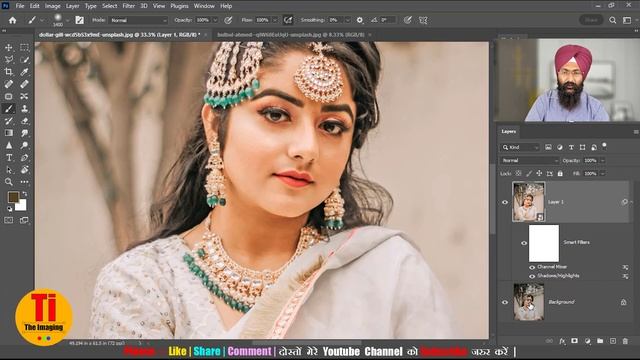Swap foreground and background colors icon

(24, 194)
